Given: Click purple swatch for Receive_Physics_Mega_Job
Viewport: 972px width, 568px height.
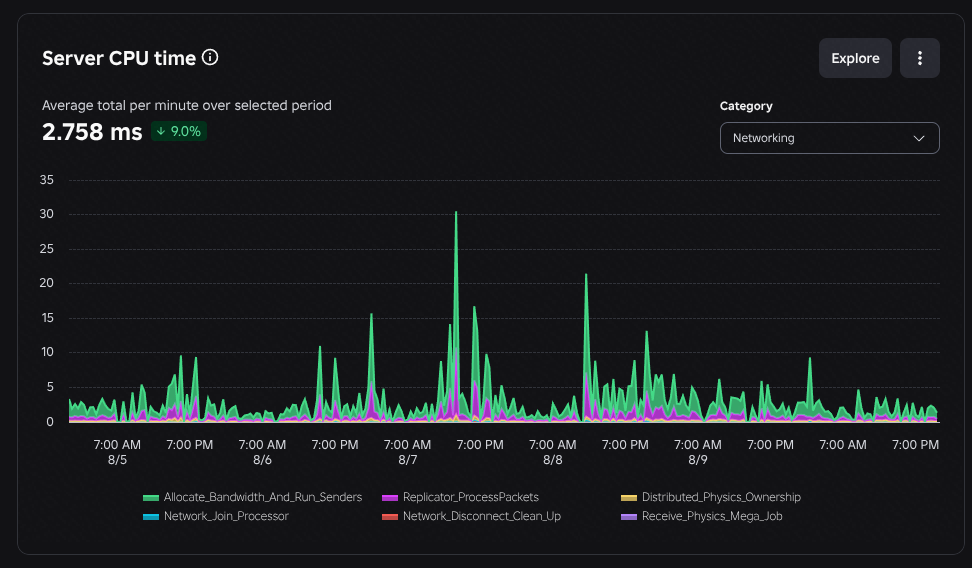Looking at the screenshot, I should coord(629,517).
